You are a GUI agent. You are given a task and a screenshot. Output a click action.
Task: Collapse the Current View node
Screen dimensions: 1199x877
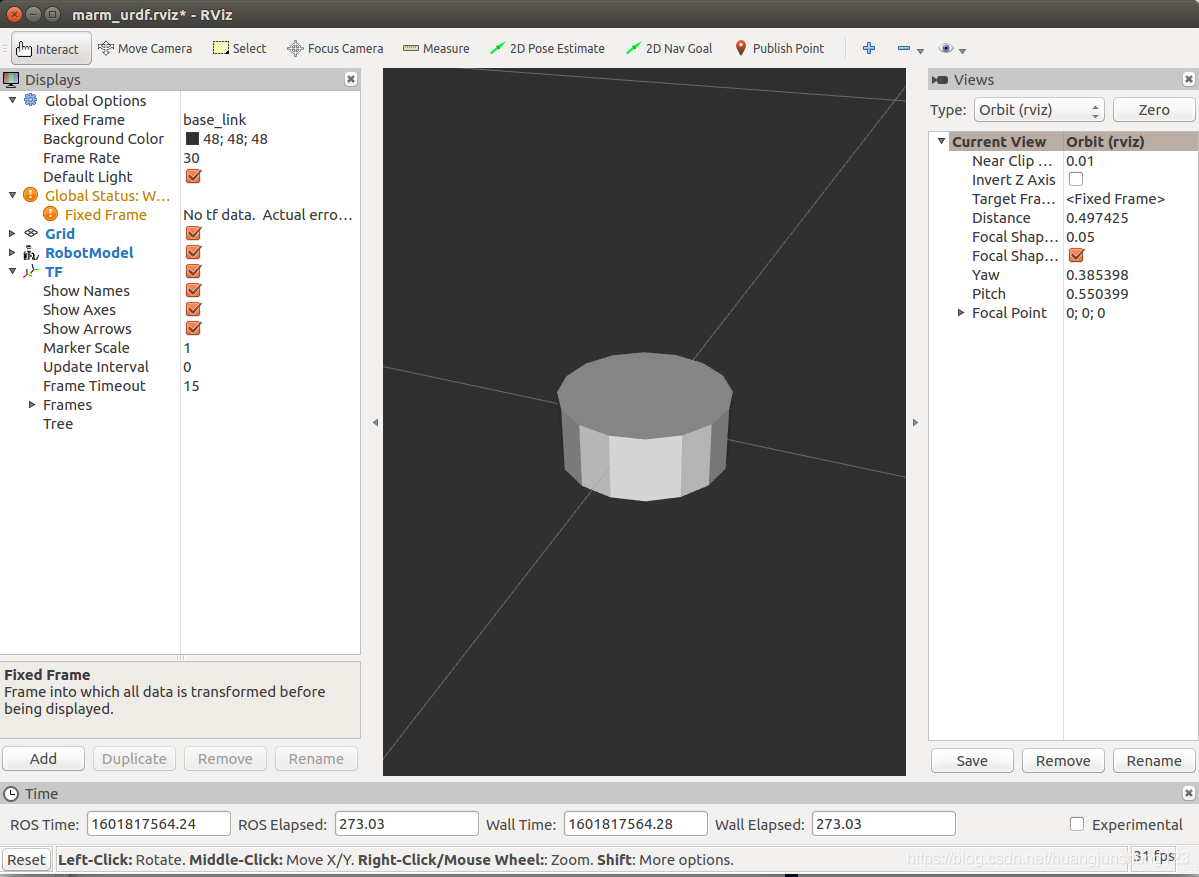[941, 141]
